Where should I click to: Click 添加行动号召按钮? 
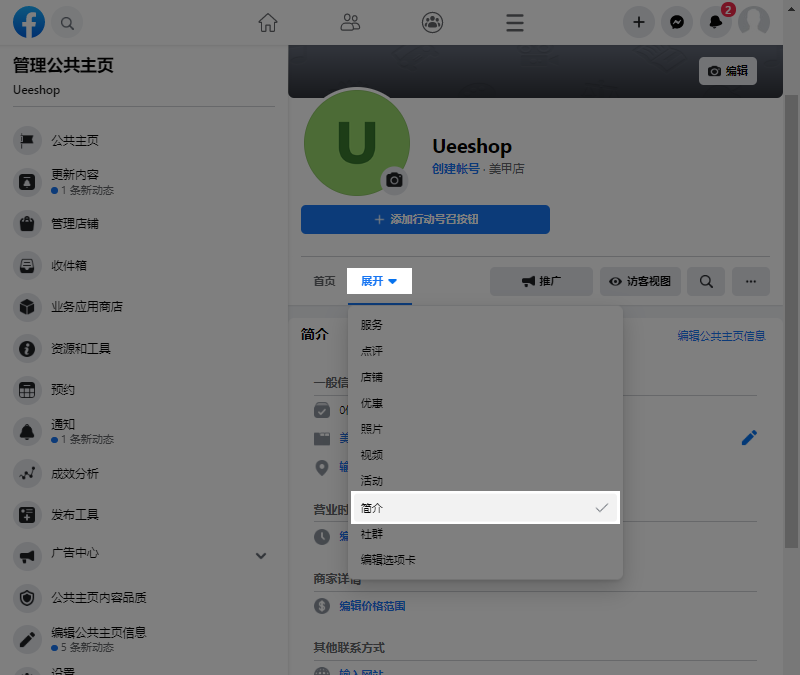pyautogui.click(x=425, y=219)
